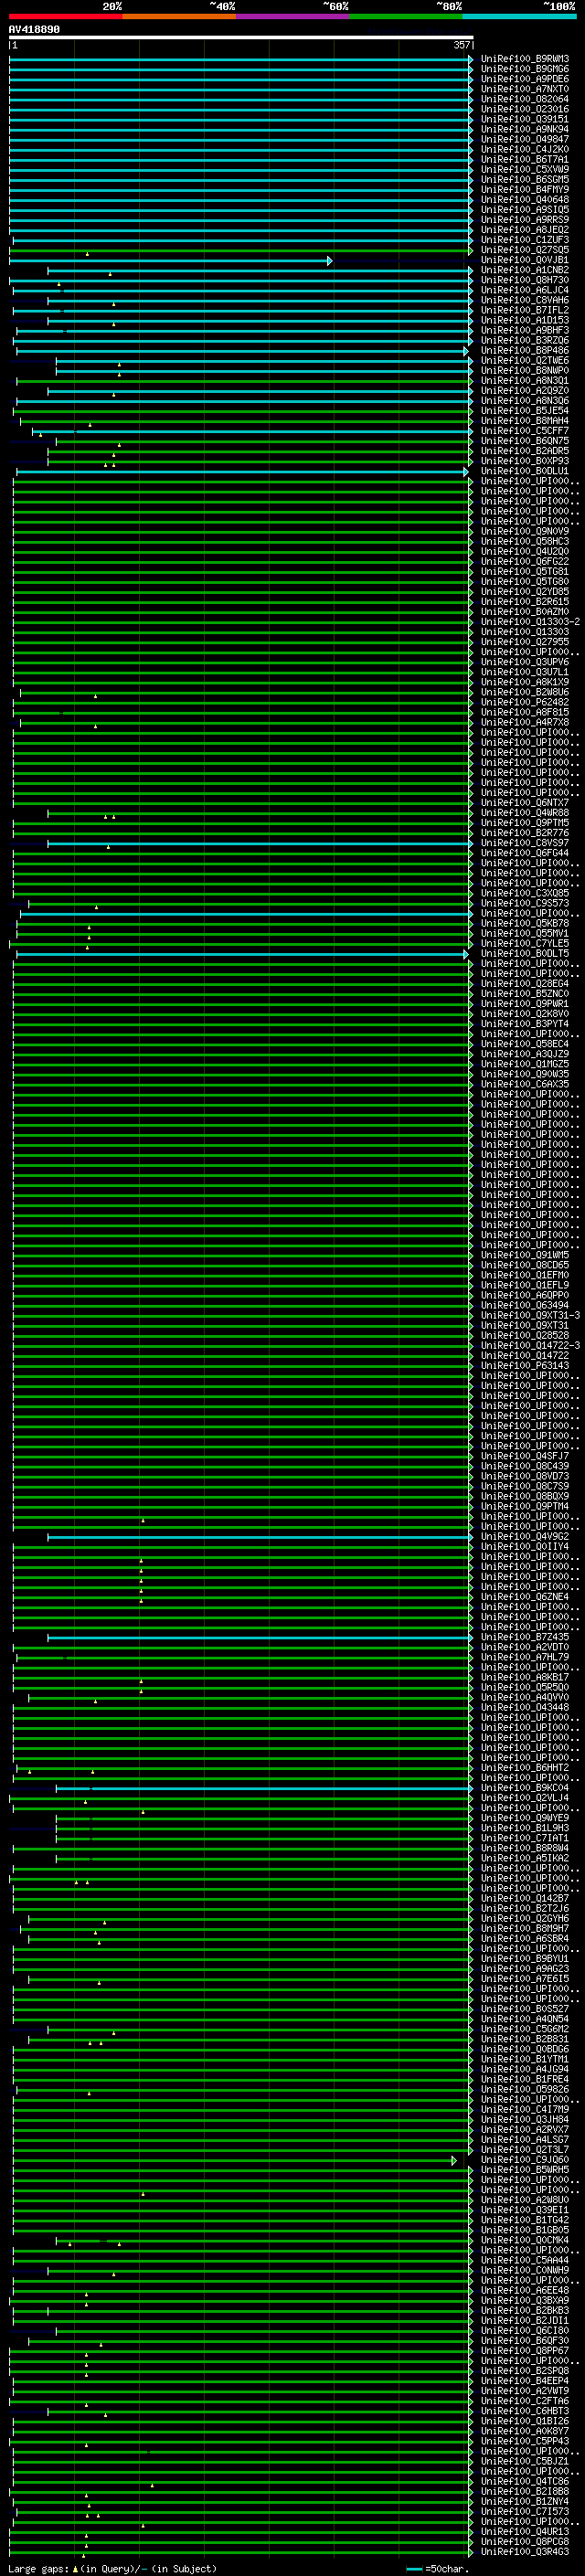585x2576 pixels.
Task: Open hit UniRef100_Q6NTX7
Action: coord(525,802)
